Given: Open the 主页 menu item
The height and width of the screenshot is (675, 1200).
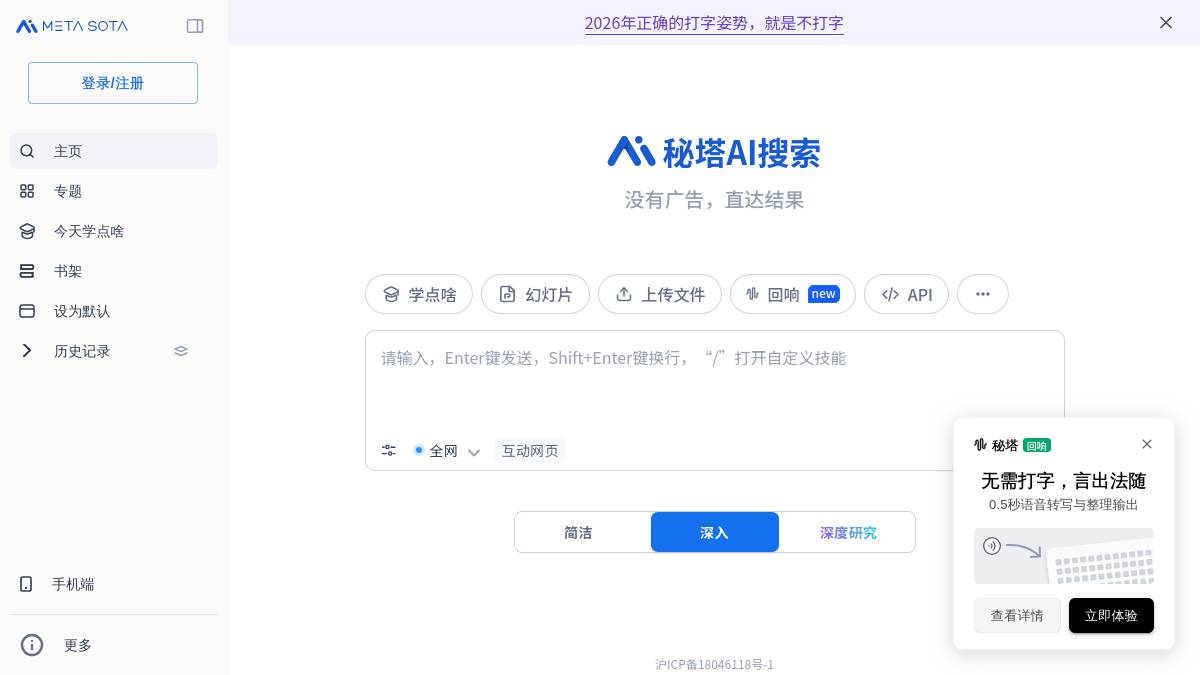Looking at the screenshot, I should pos(114,151).
